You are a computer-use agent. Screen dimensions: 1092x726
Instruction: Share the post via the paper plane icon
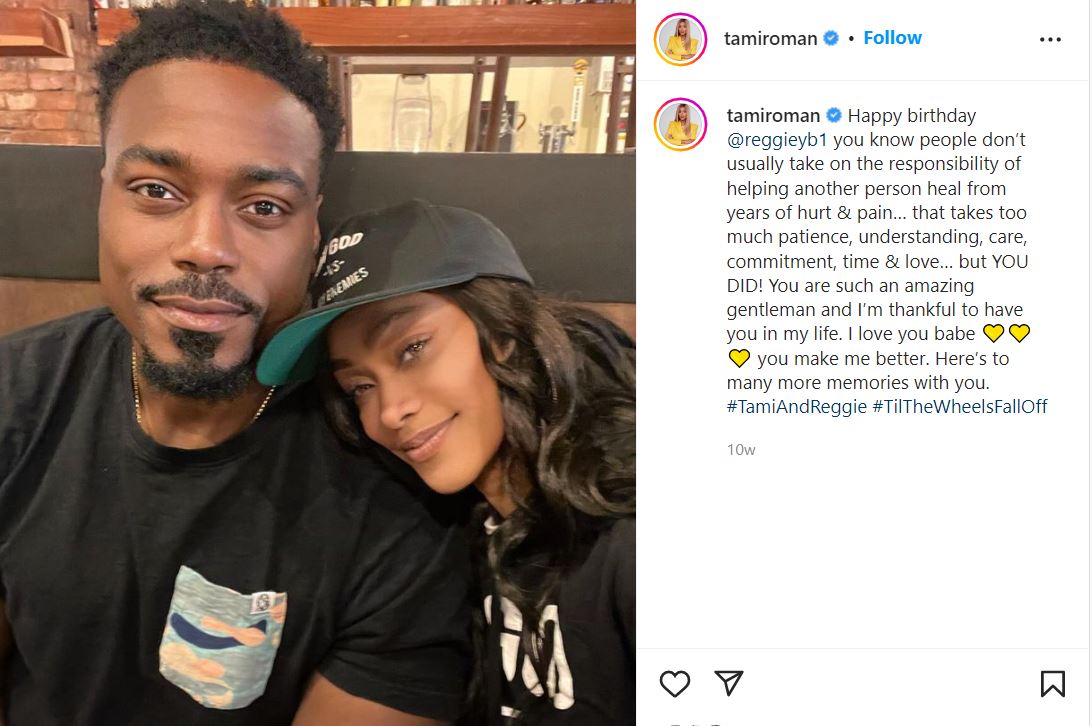[728, 683]
